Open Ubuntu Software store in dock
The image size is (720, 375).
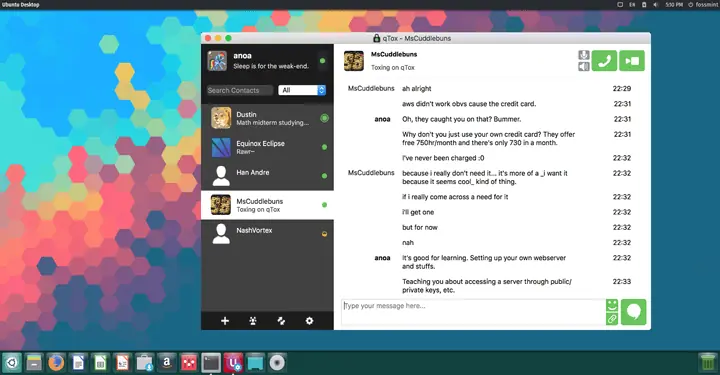[145, 363]
